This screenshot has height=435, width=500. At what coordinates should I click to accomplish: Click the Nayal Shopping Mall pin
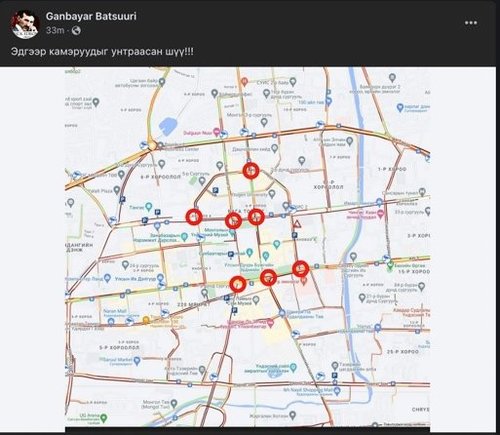point(338,390)
